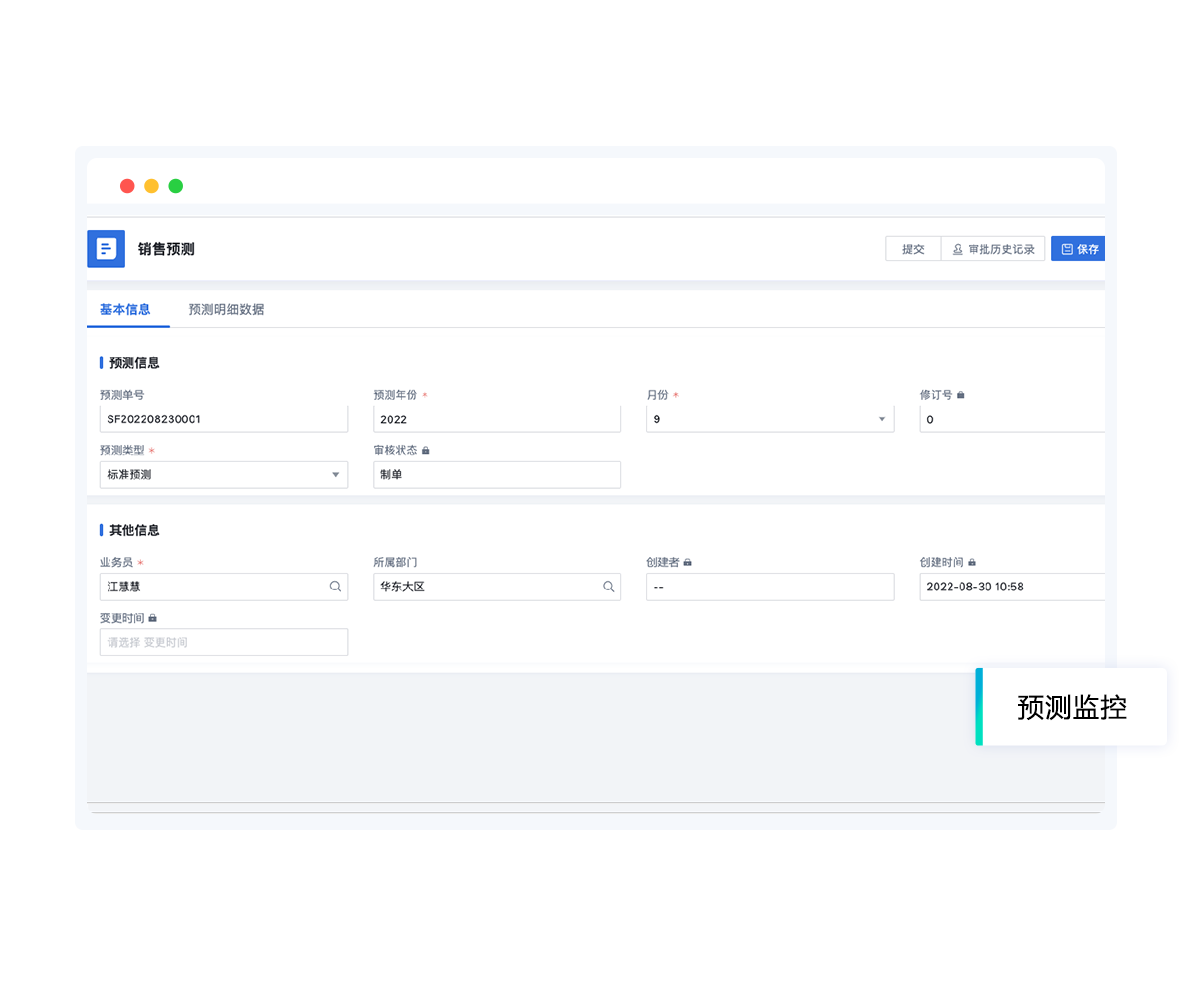Click the green macOS window dot

point(176,186)
